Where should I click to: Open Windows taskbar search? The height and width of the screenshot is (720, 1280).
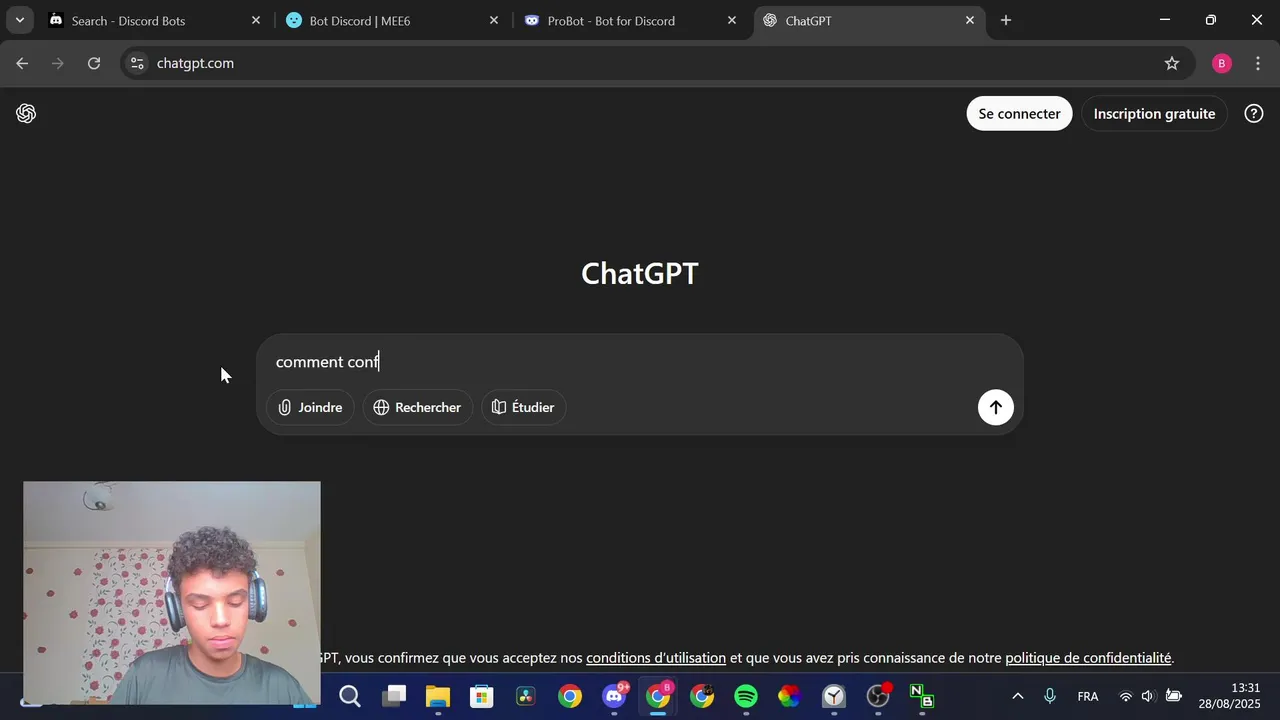point(350,696)
